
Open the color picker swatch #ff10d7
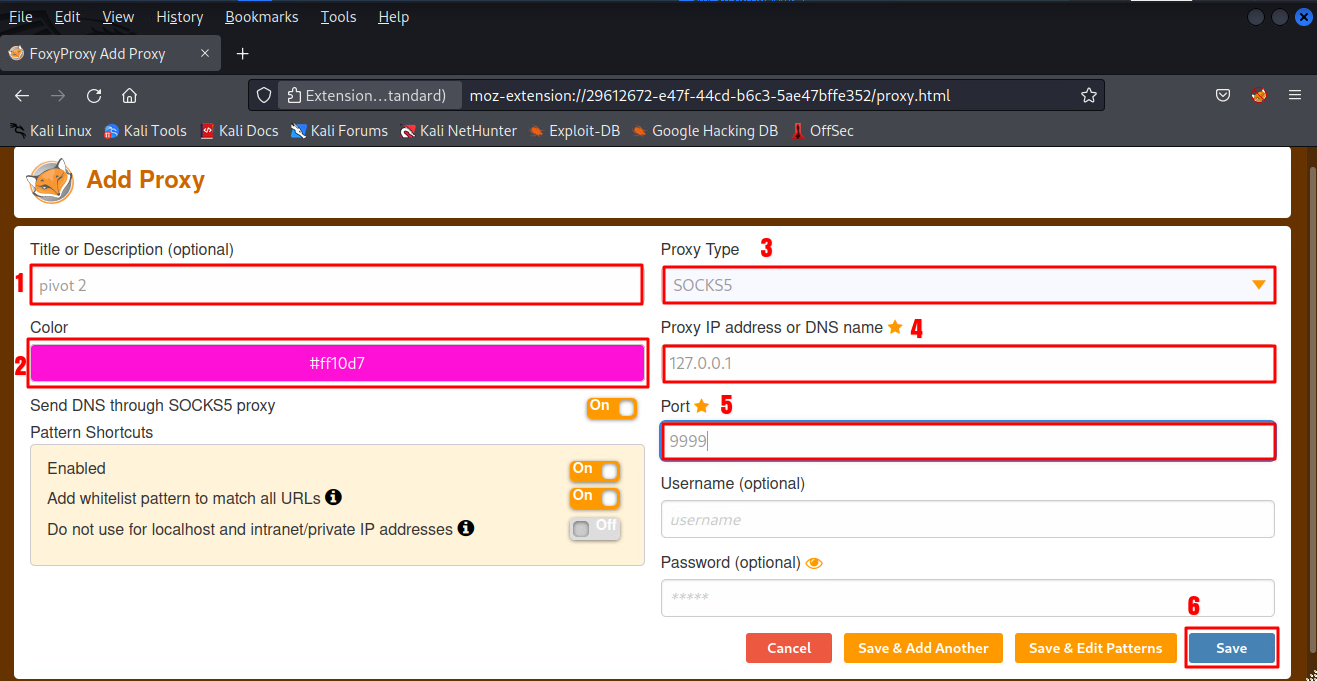pos(337,363)
